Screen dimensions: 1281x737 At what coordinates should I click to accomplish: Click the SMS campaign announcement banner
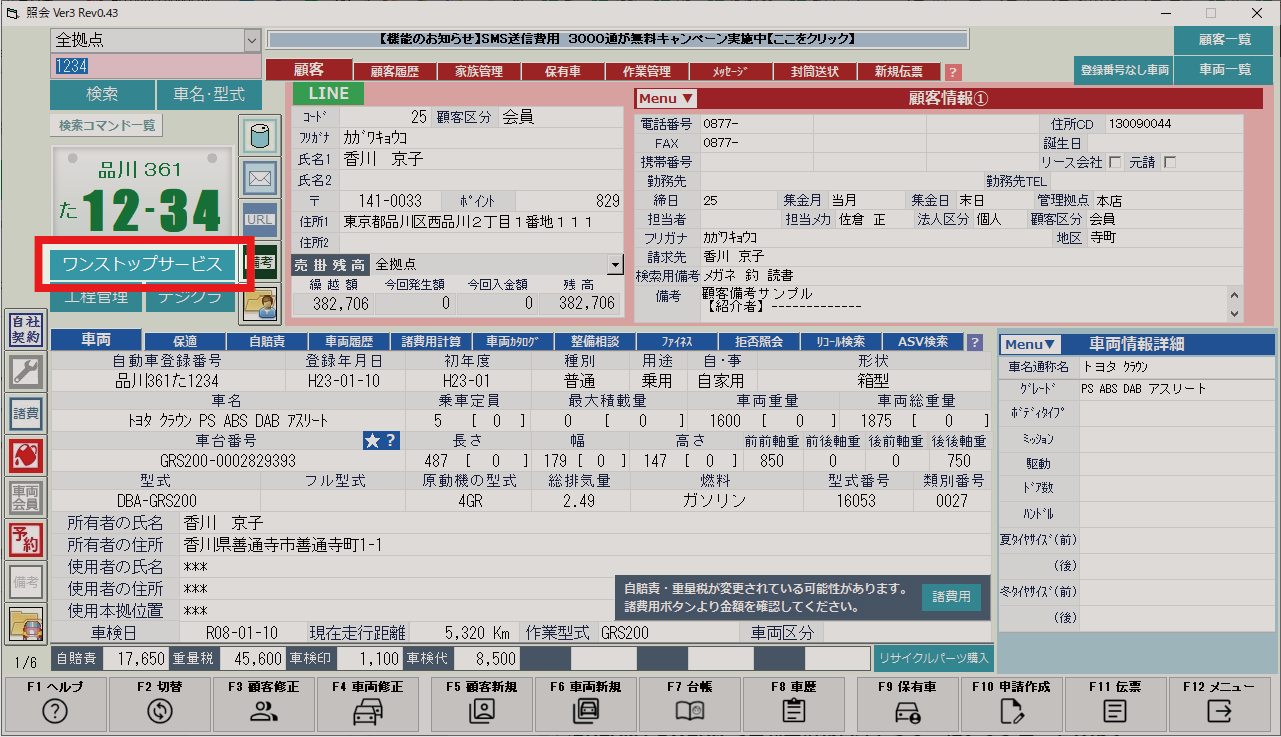coord(618,40)
